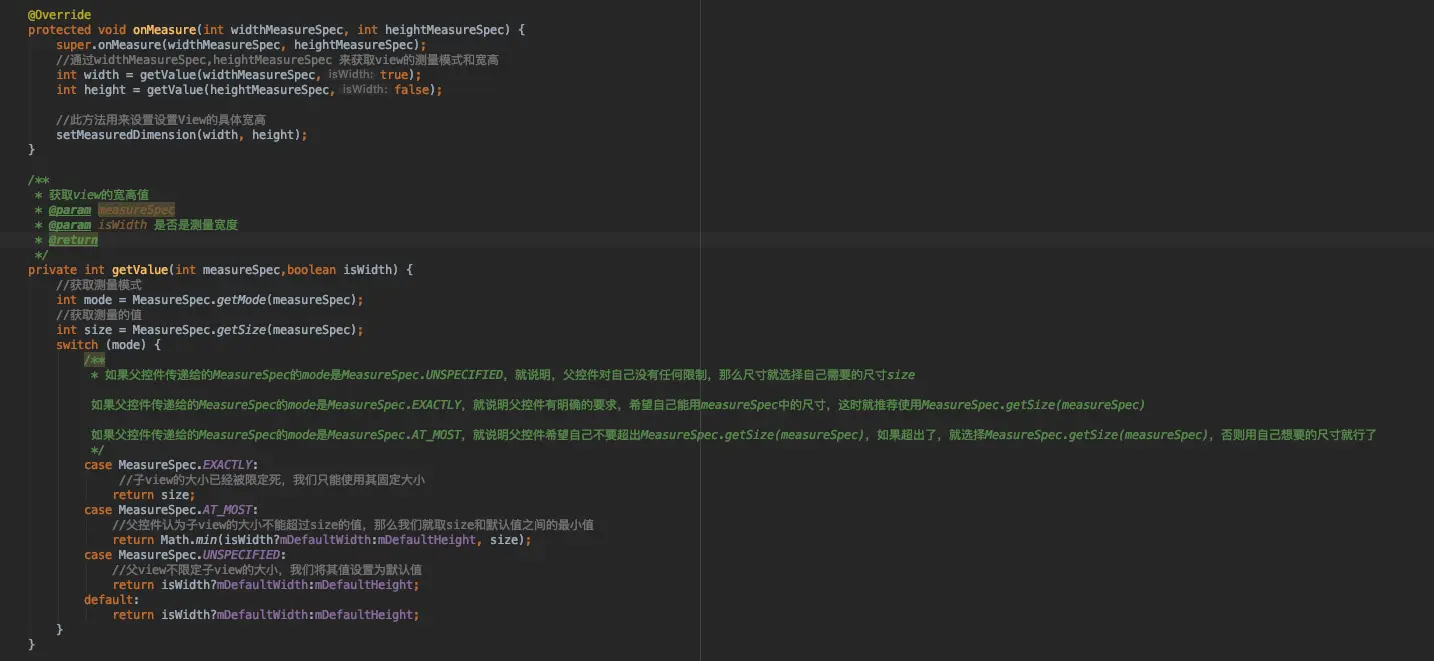Click the comment //此方法用来设置设置View的具体宽高
This screenshot has width=1434, height=661.
[161, 120]
